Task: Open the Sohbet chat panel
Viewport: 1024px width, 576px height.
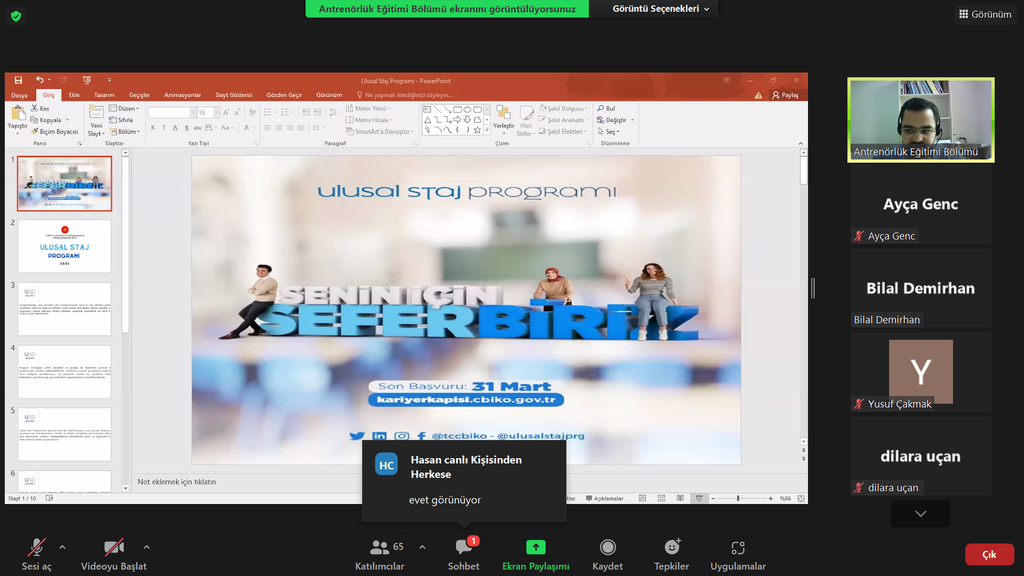Action: 463,553
